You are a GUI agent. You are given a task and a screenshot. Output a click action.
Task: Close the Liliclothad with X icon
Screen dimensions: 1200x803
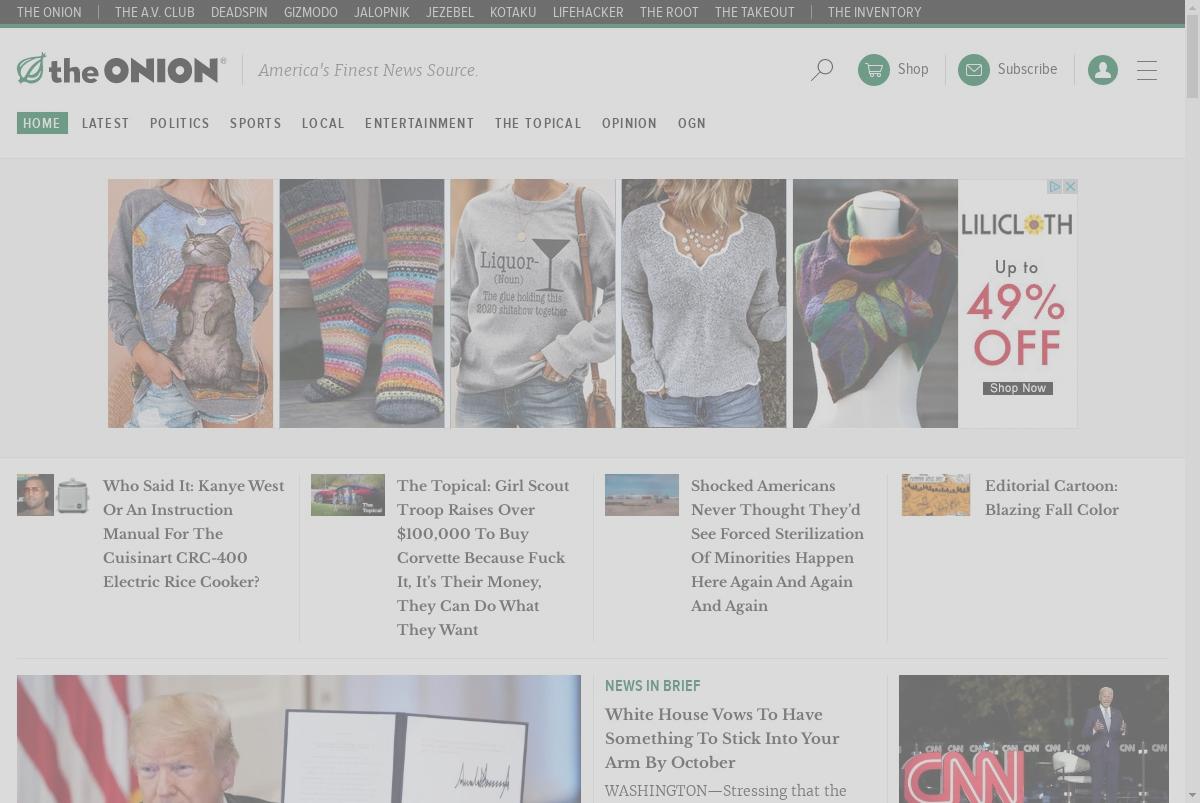coord(1070,187)
